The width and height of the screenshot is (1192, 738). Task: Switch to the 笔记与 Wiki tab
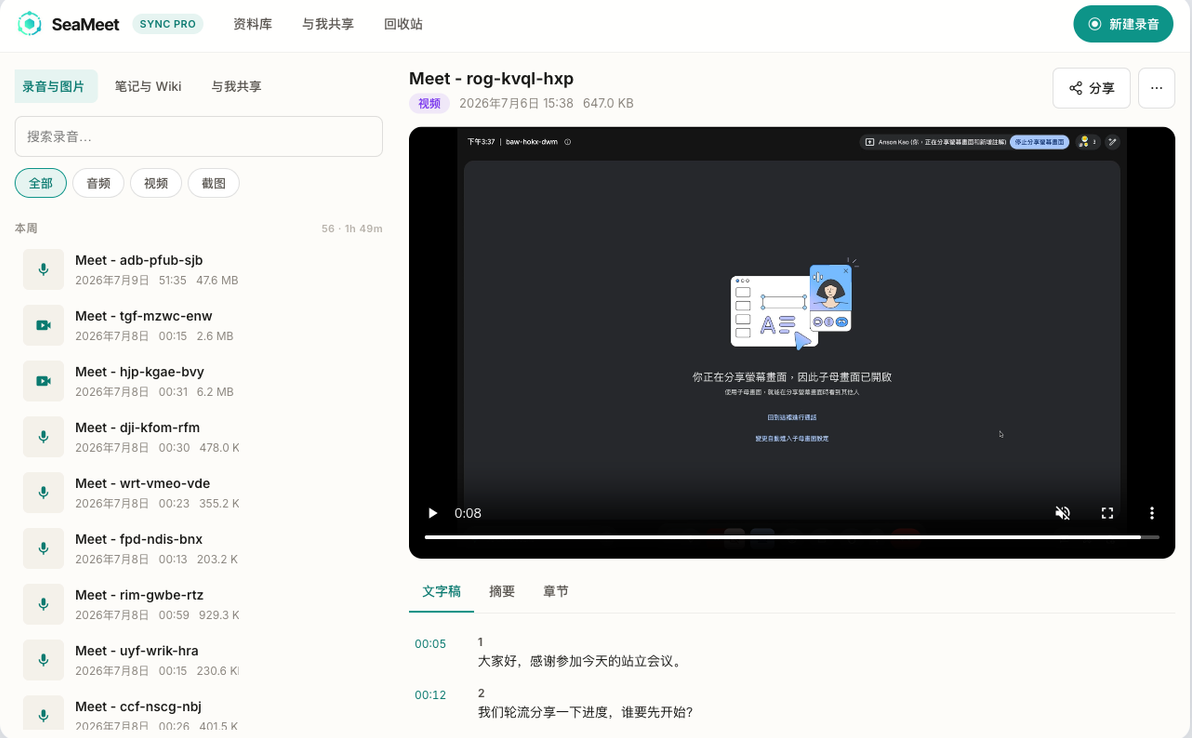point(147,87)
